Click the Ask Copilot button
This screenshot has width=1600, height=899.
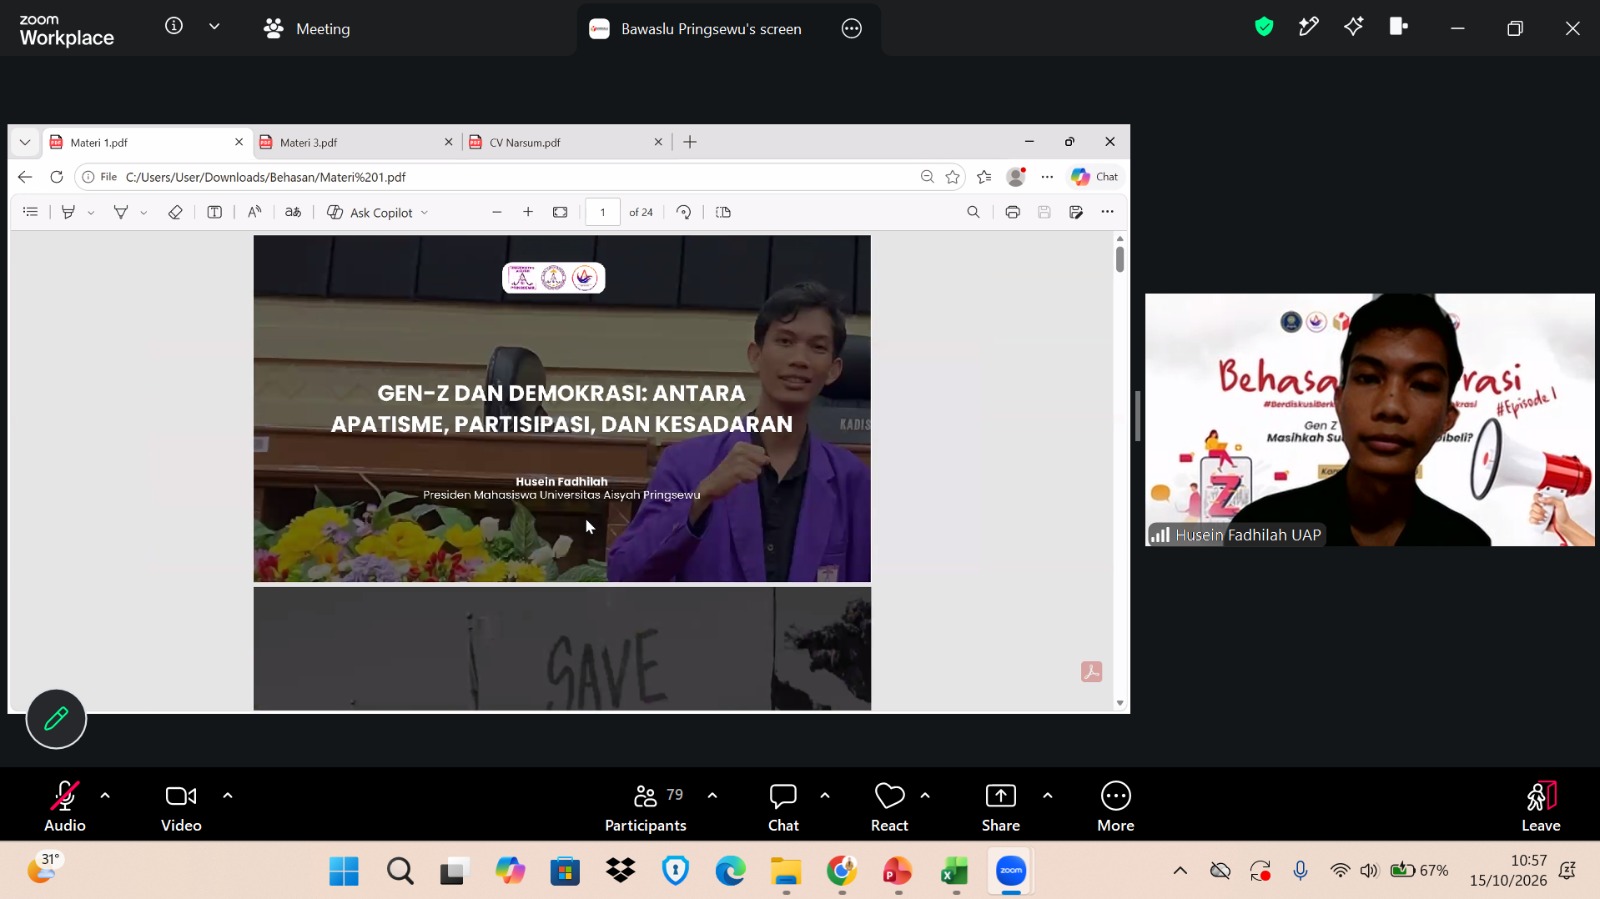click(378, 212)
